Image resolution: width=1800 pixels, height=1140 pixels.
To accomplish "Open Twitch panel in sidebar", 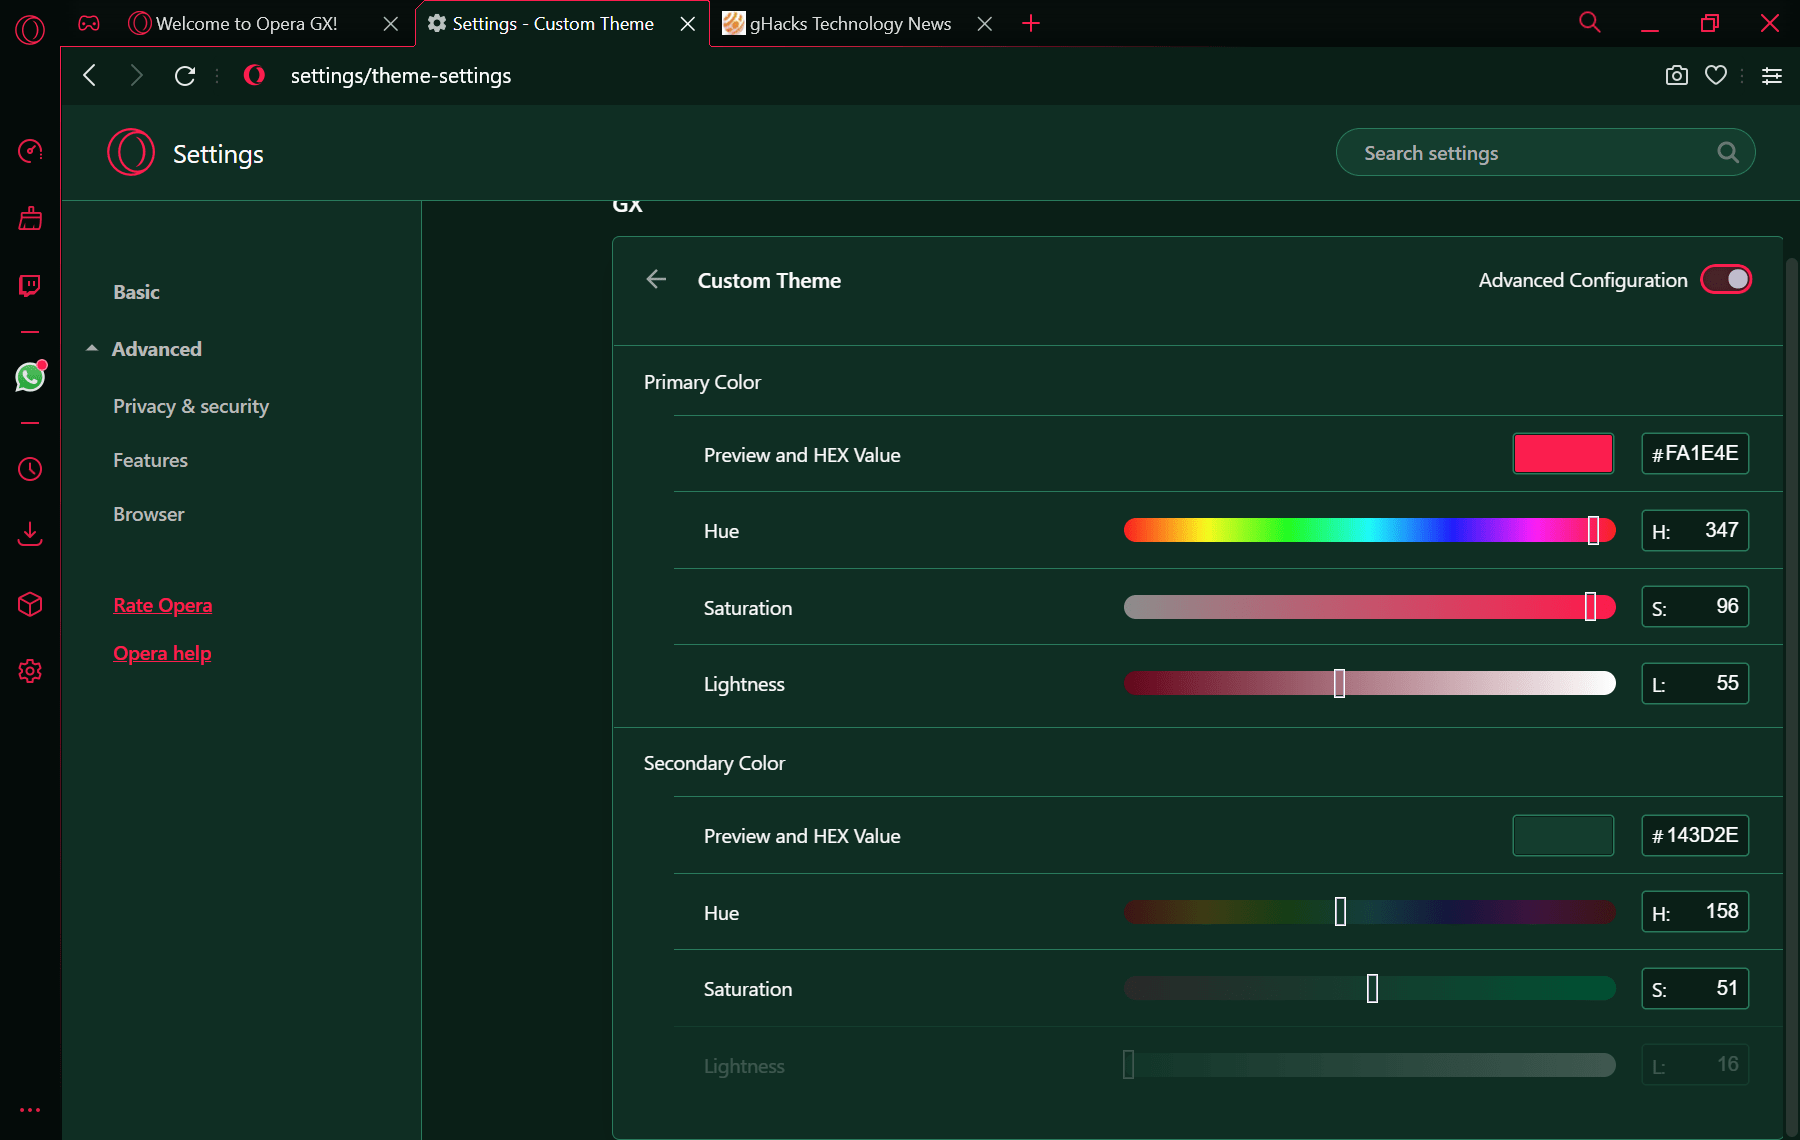I will [x=30, y=287].
